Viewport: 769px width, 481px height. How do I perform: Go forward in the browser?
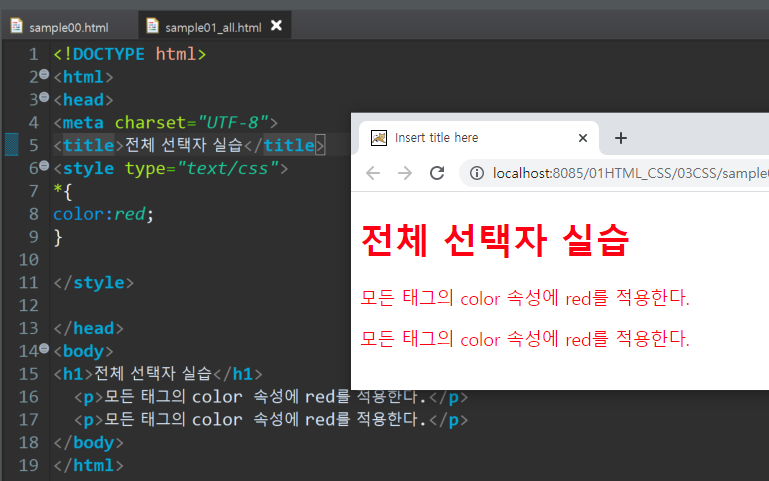(405, 173)
